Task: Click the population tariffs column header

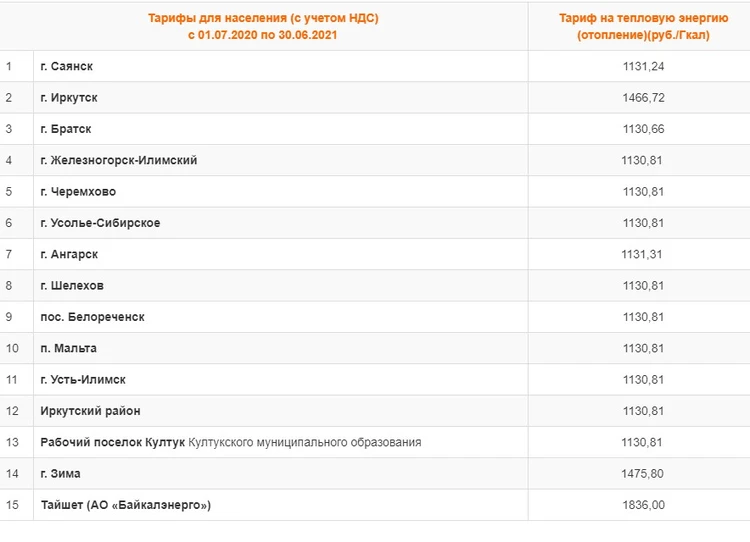Action: [263, 26]
